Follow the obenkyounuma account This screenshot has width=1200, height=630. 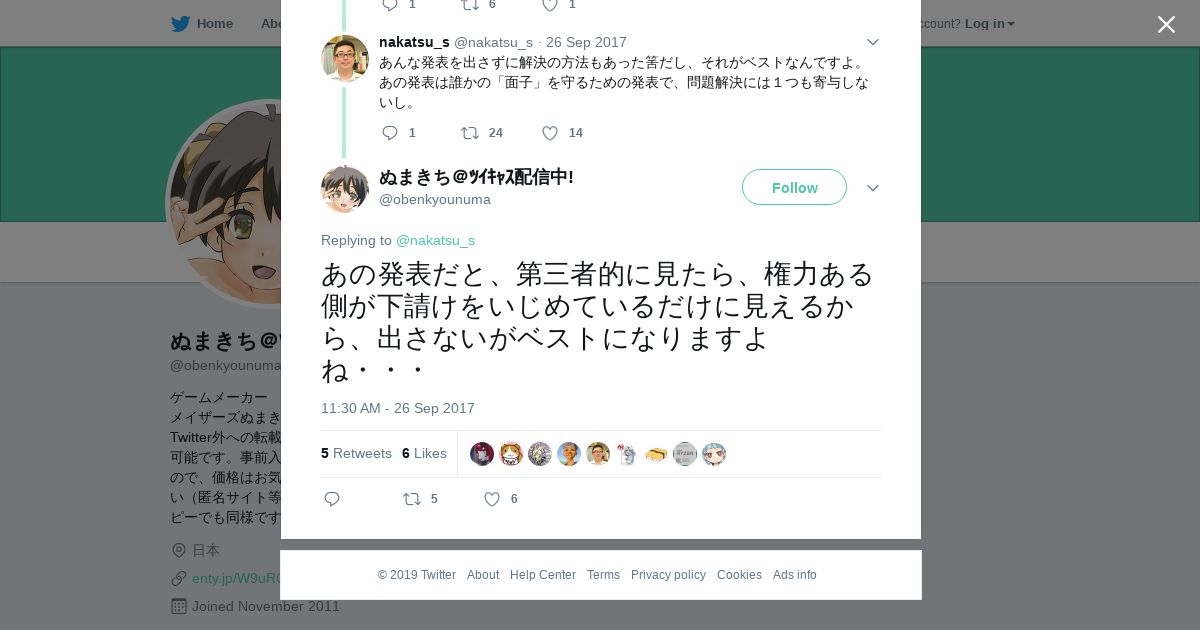tap(794, 187)
